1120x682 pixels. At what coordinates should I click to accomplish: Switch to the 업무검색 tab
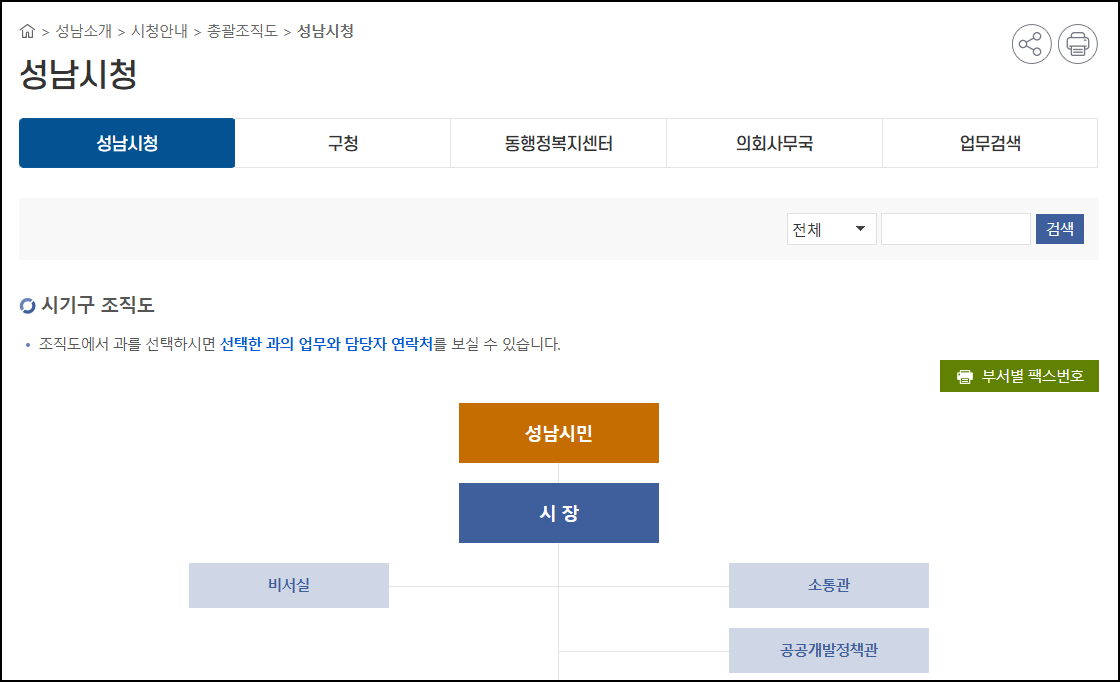point(989,143)
